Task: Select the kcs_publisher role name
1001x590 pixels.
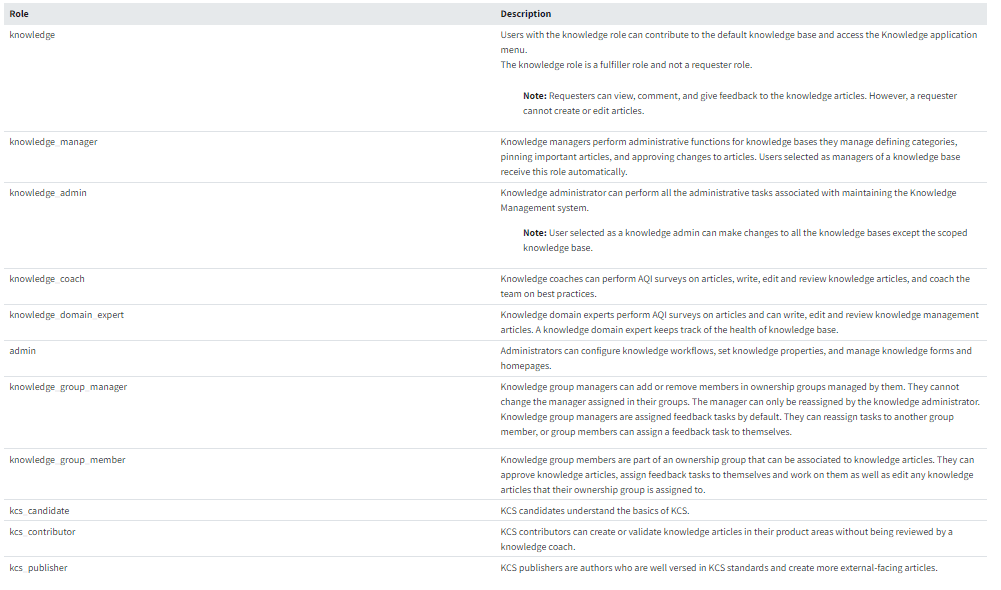Action: pos(38,568)
